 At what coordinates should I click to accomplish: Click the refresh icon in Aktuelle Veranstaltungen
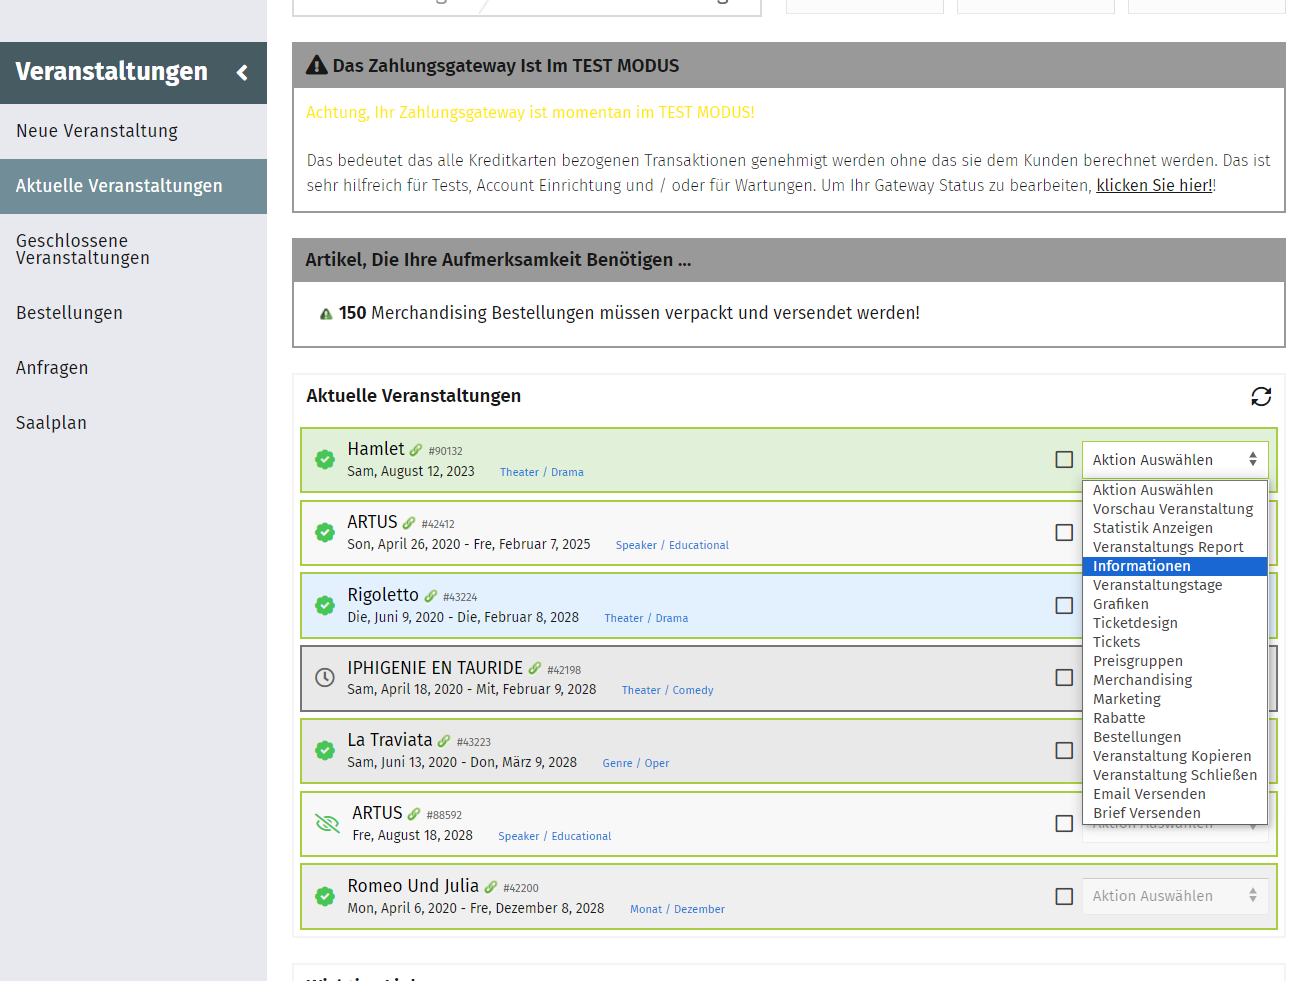1261,397
